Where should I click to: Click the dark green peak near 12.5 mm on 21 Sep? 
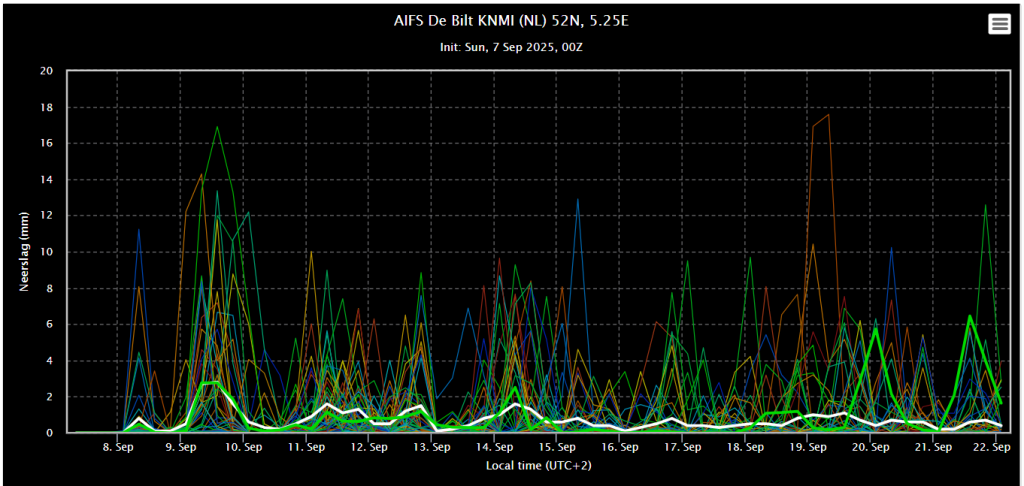985,206
